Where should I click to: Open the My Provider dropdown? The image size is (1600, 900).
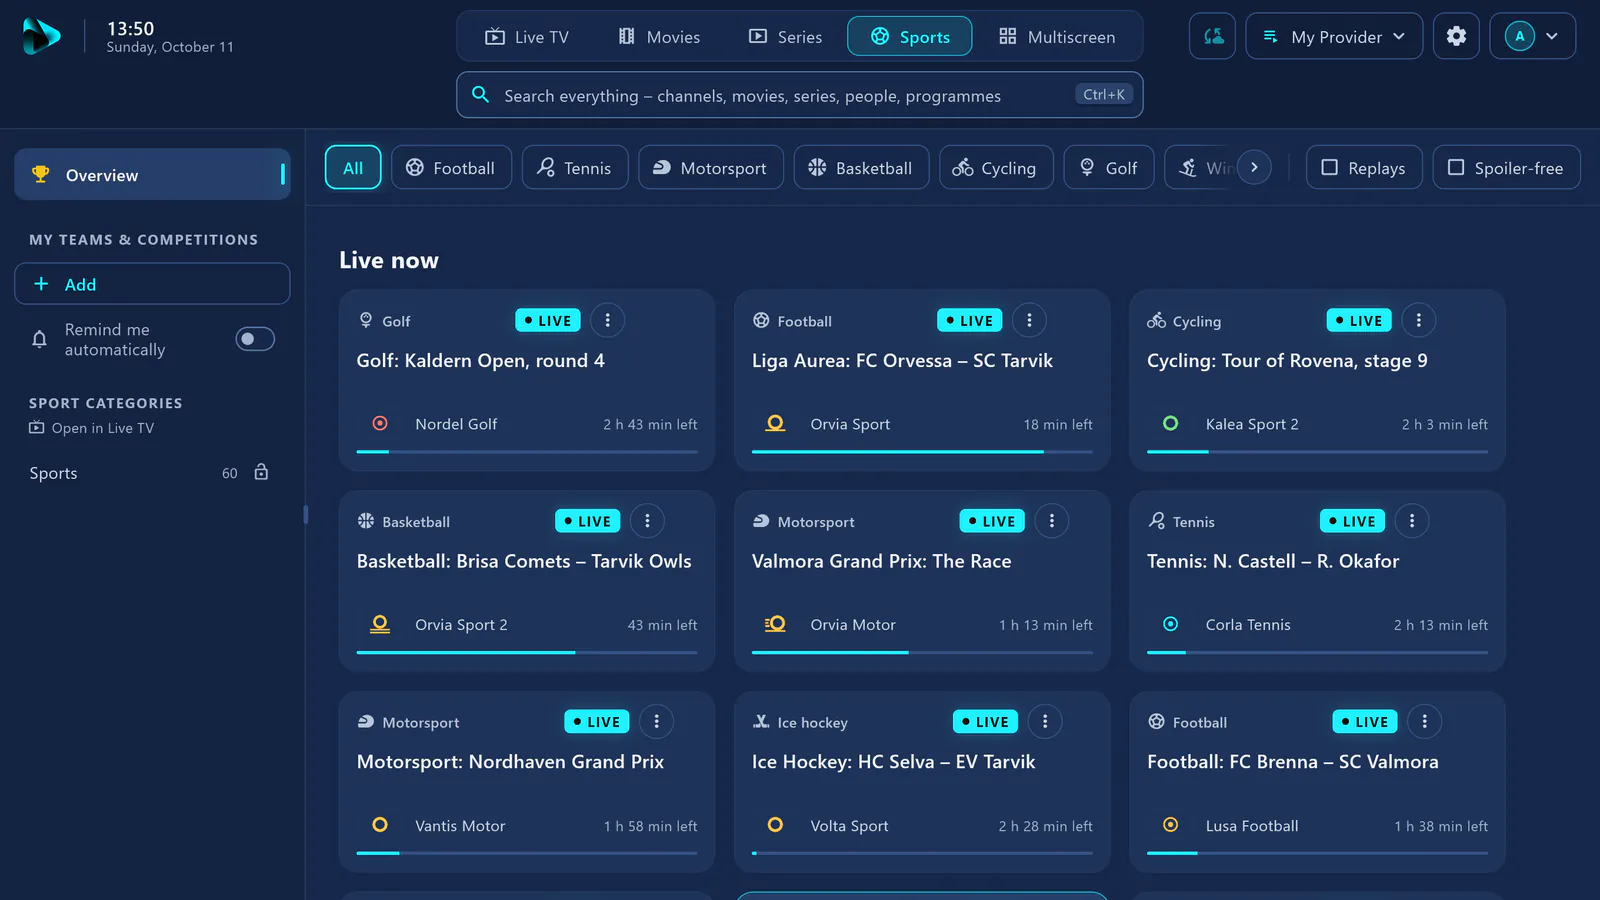coord(1334,36)
